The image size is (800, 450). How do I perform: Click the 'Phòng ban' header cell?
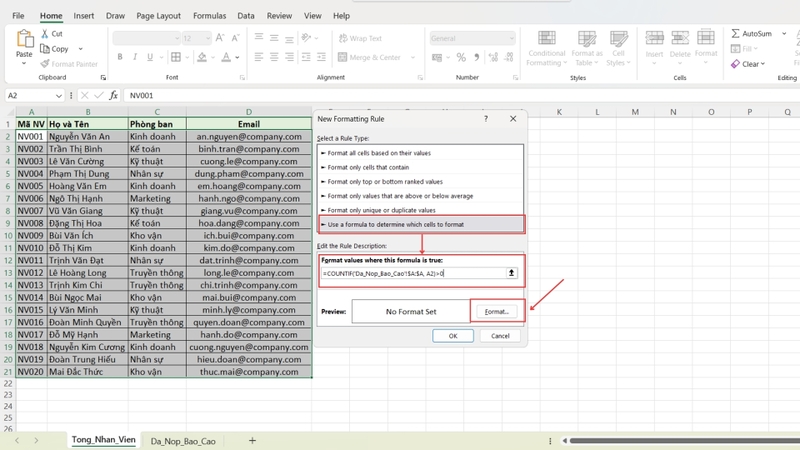(157, 124)
